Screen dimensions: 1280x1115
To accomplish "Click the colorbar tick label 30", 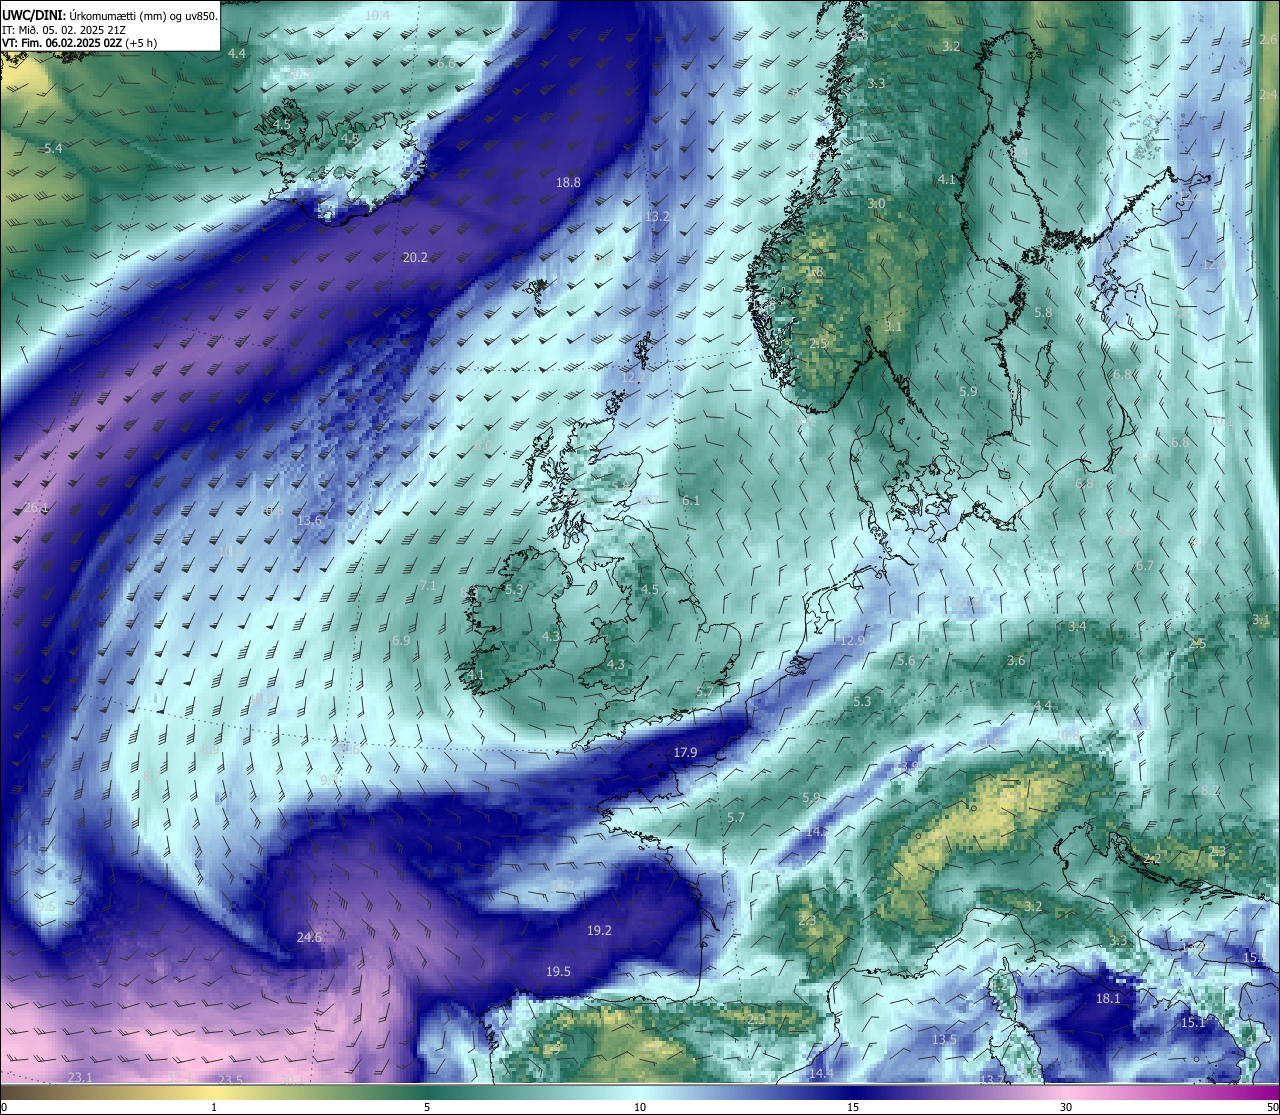I will (1066, 1106).
